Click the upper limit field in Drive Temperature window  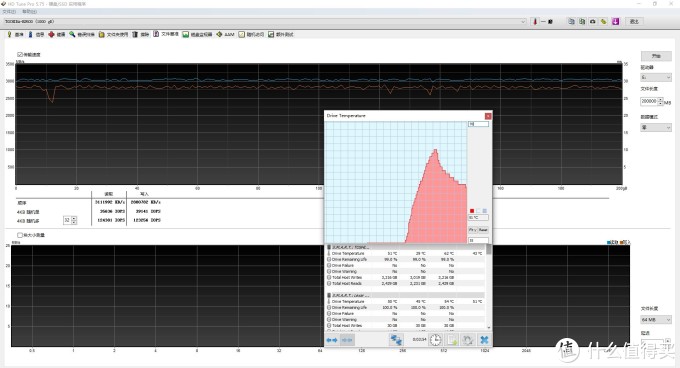[x=478, y=124]
